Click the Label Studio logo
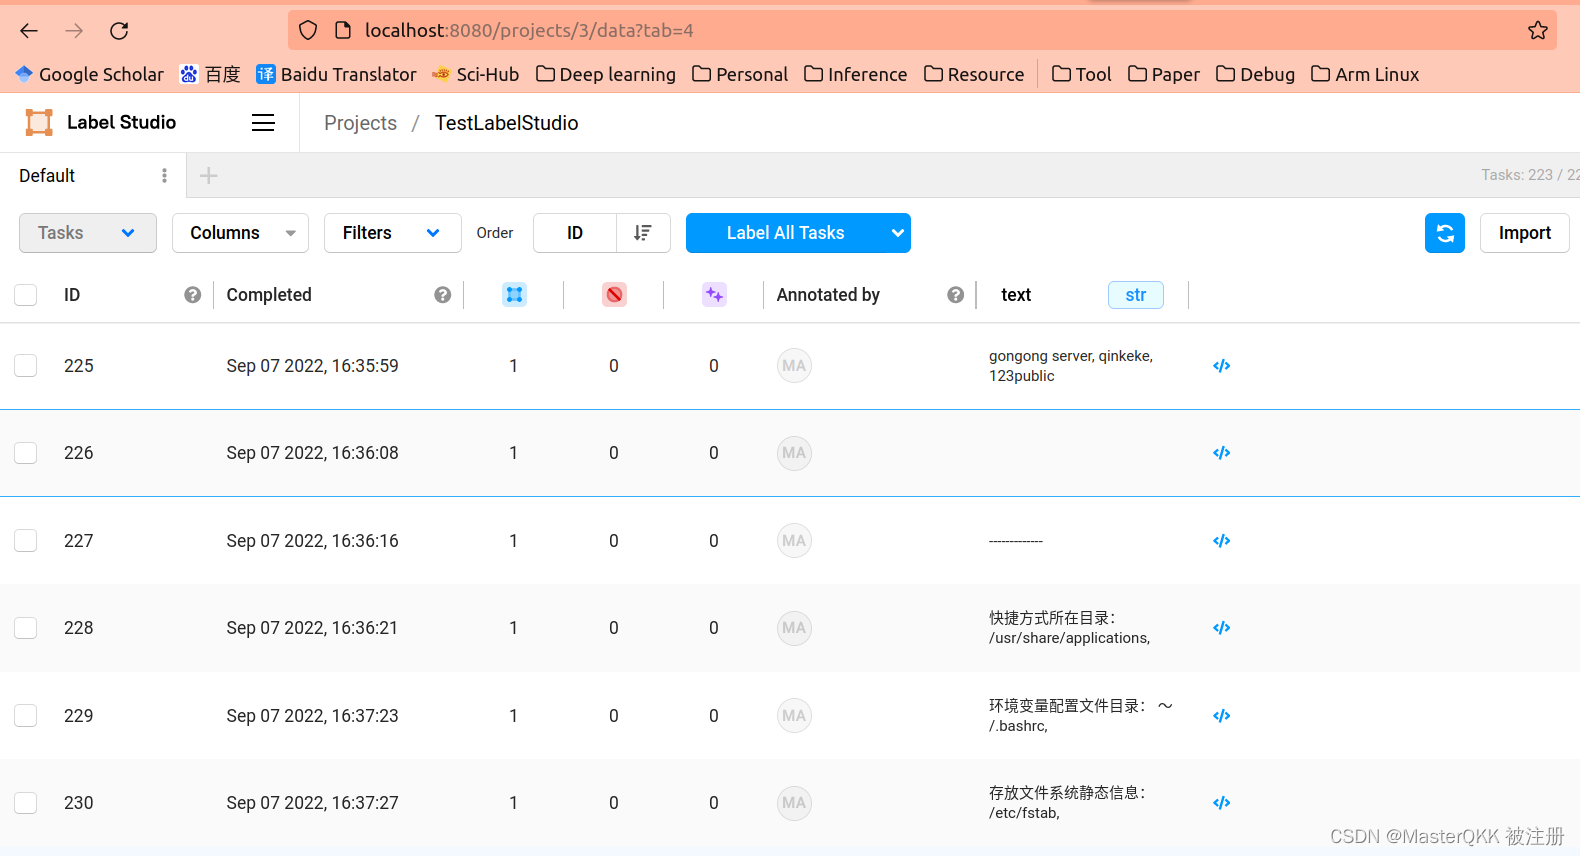The width and height of the screenshot is (1580, 856). [100, 123]
